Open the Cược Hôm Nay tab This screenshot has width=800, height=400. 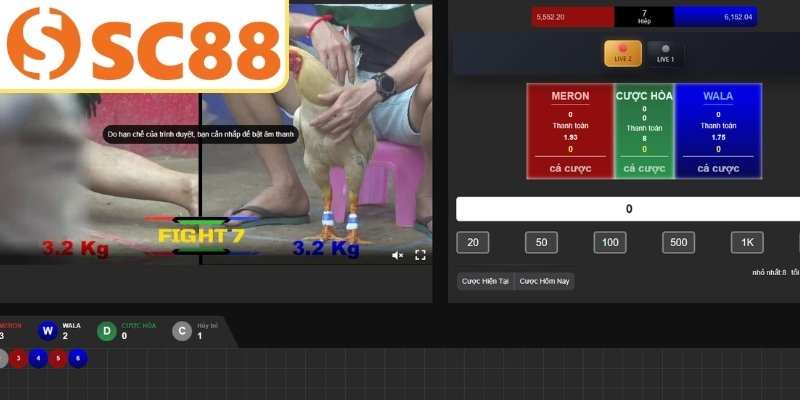click(x=545, y=281)
